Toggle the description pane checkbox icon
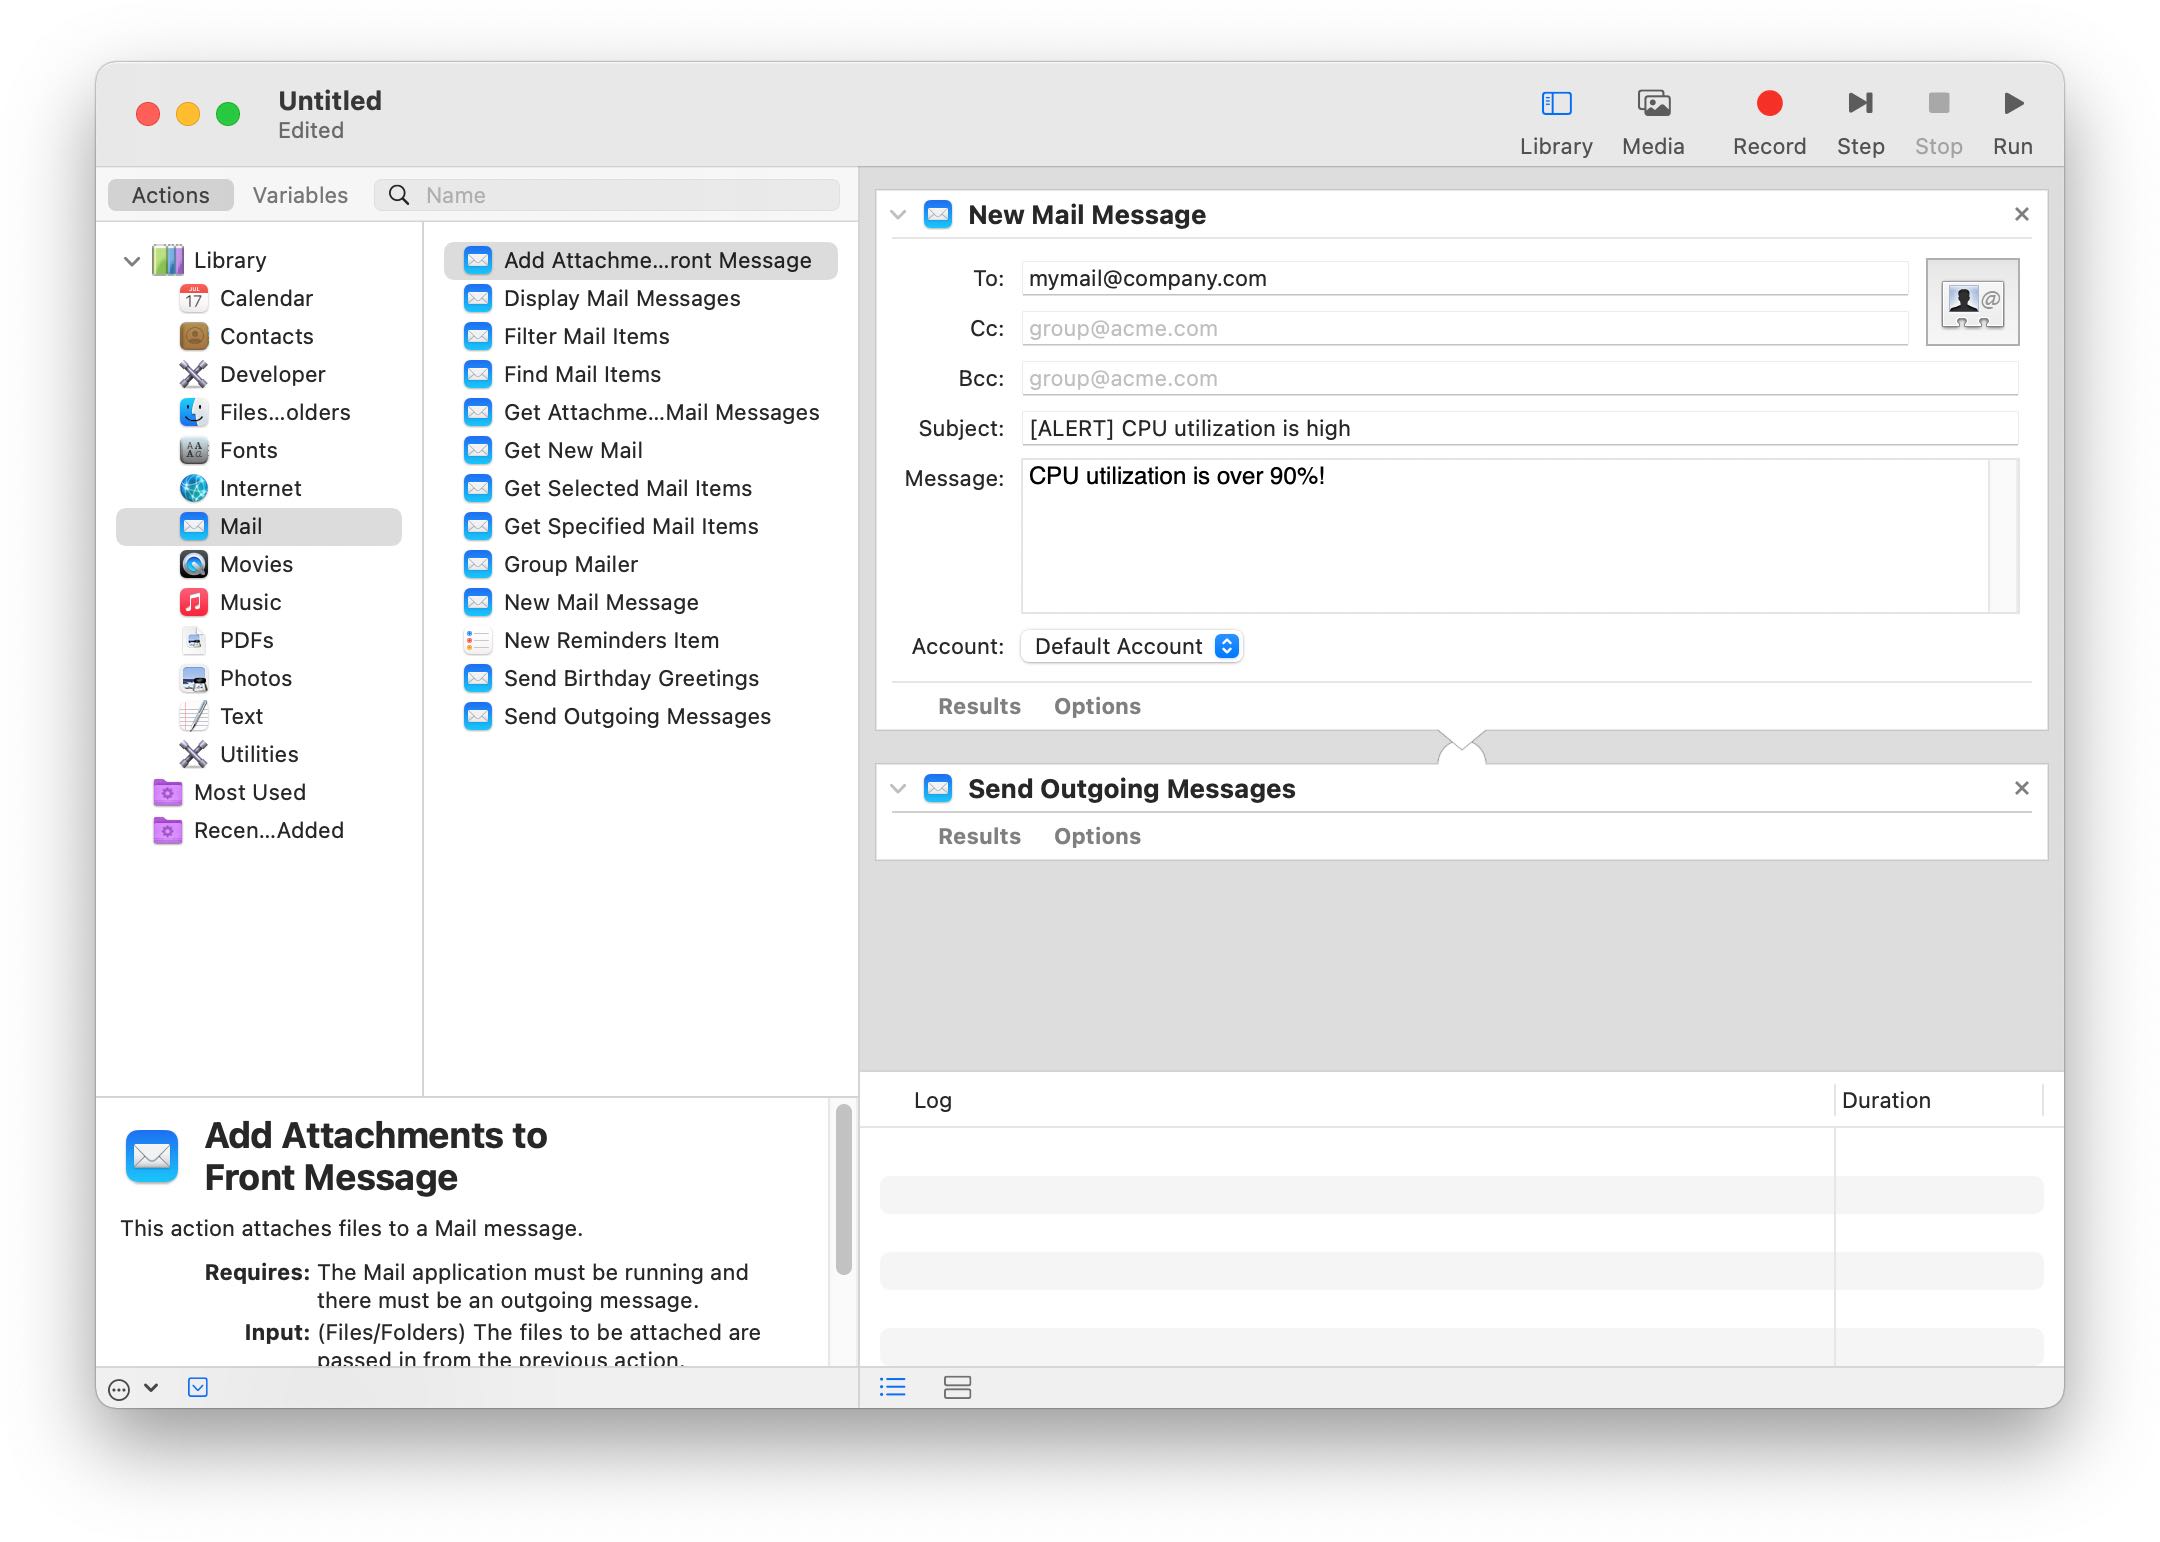The height and width of the screenshot is (1542, 2160). (x=198, y=1387)
